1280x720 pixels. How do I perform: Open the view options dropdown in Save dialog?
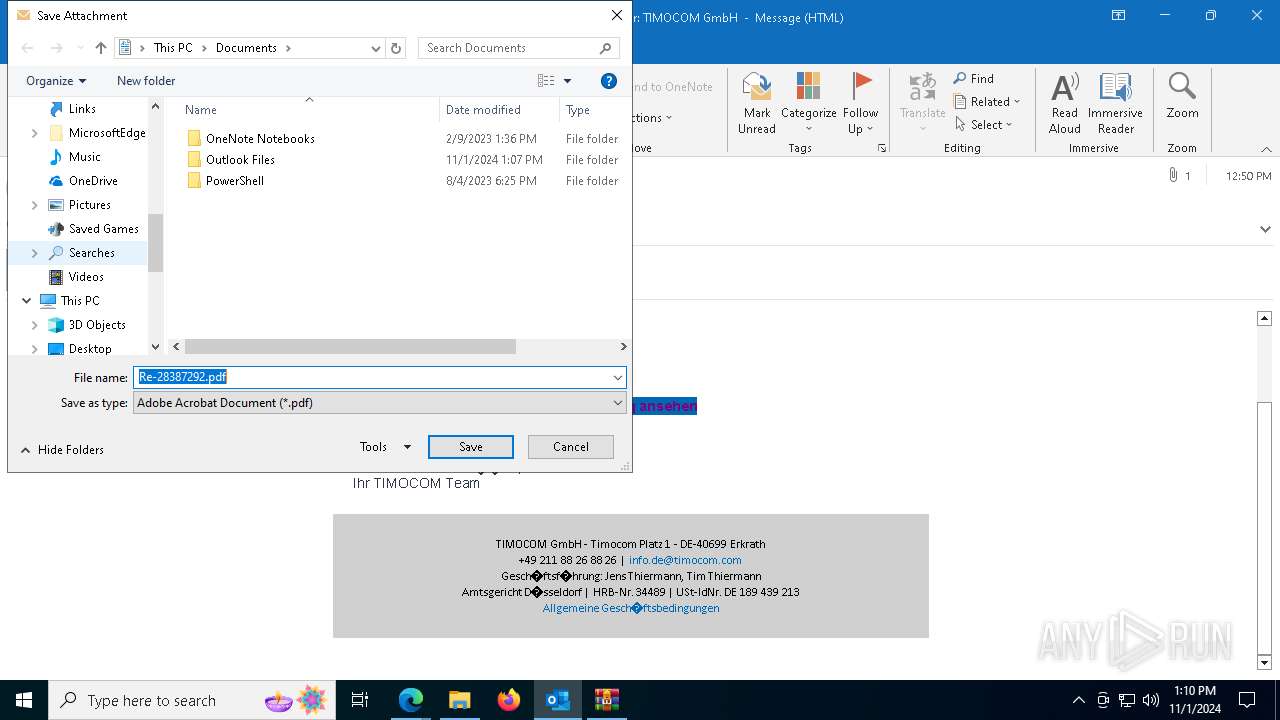(x=567, y=81)
